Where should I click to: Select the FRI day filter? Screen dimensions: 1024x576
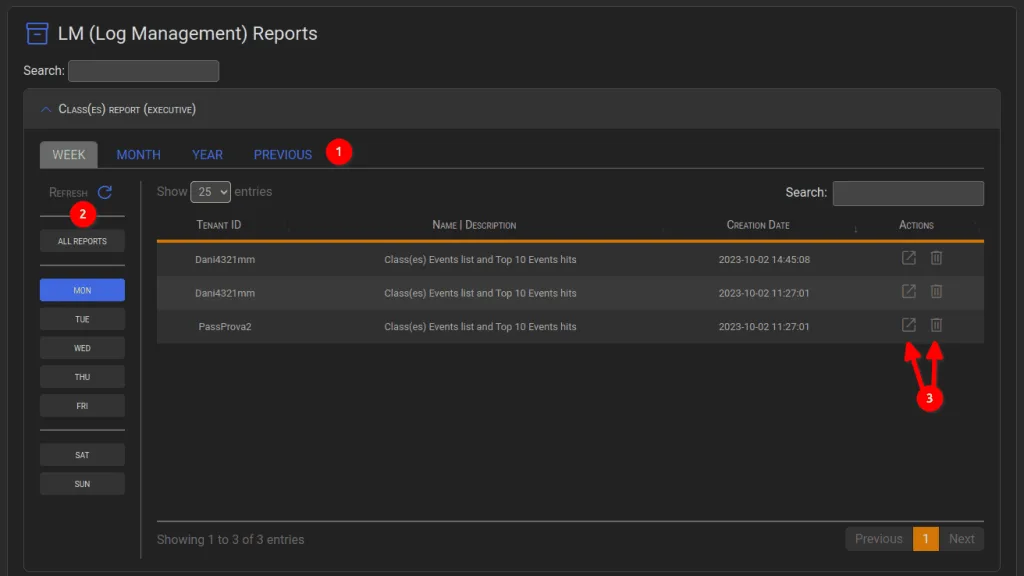[x=82, y=406]
